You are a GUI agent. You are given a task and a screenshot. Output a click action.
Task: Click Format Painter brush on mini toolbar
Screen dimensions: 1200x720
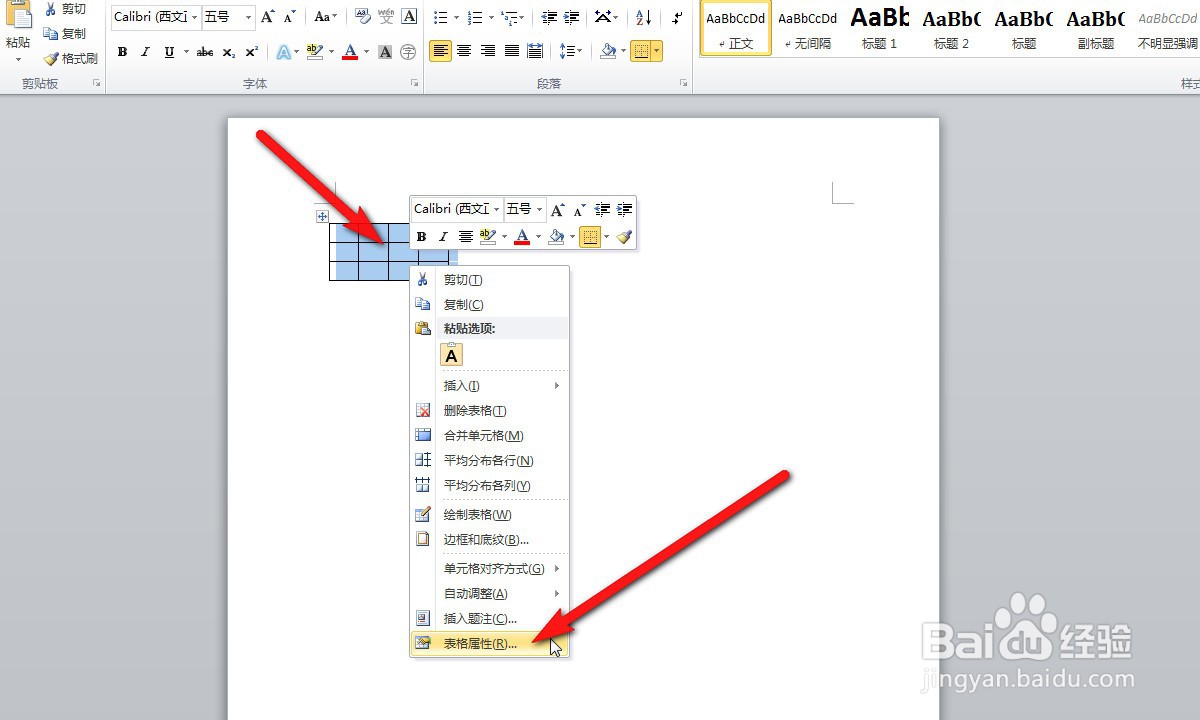(624, 237)
